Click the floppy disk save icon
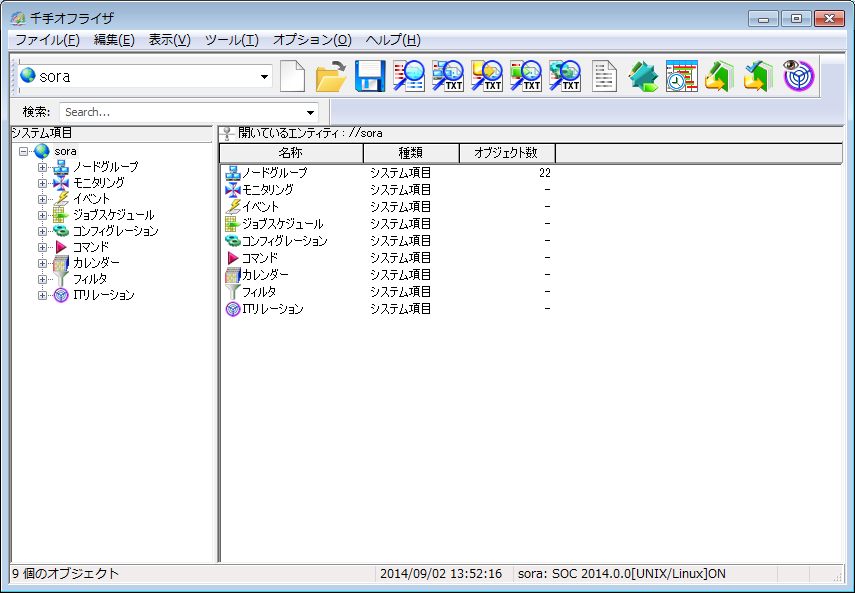855x593 pixels. tap(370, 76)
